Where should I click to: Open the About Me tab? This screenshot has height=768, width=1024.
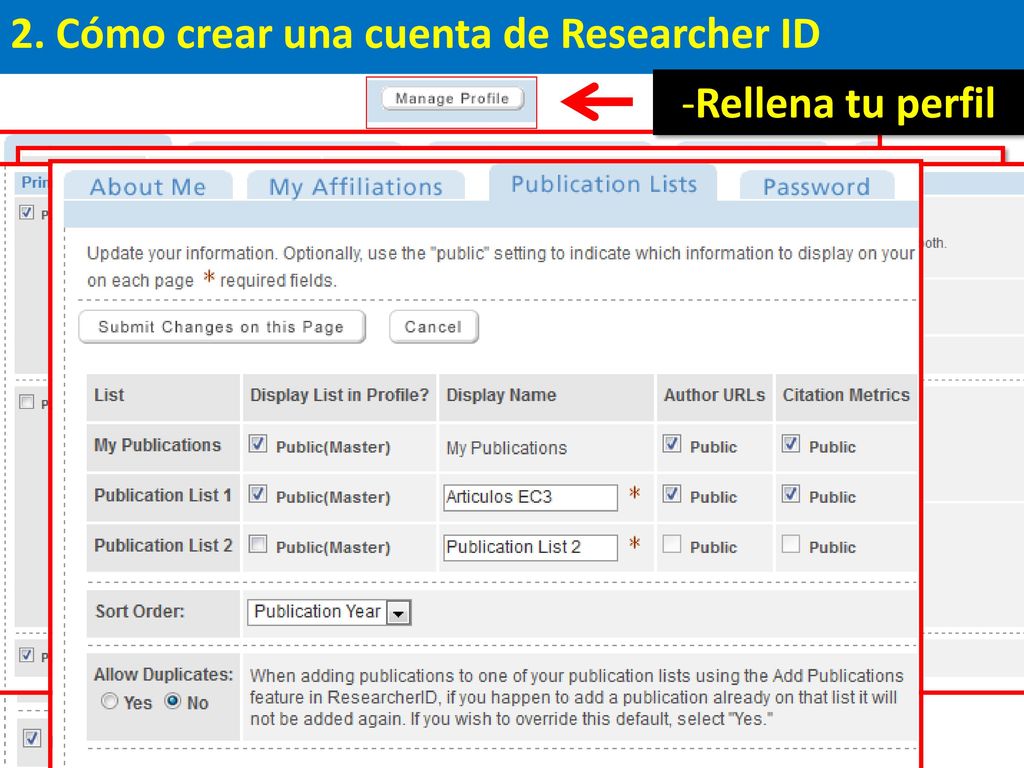pyautogui.click(x=148, y=187)
